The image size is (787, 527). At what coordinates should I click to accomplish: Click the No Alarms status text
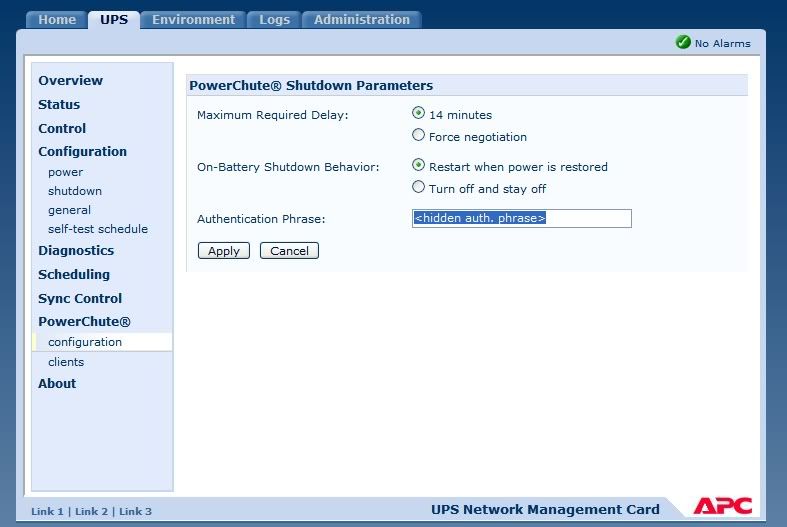[x=722, y=44]
